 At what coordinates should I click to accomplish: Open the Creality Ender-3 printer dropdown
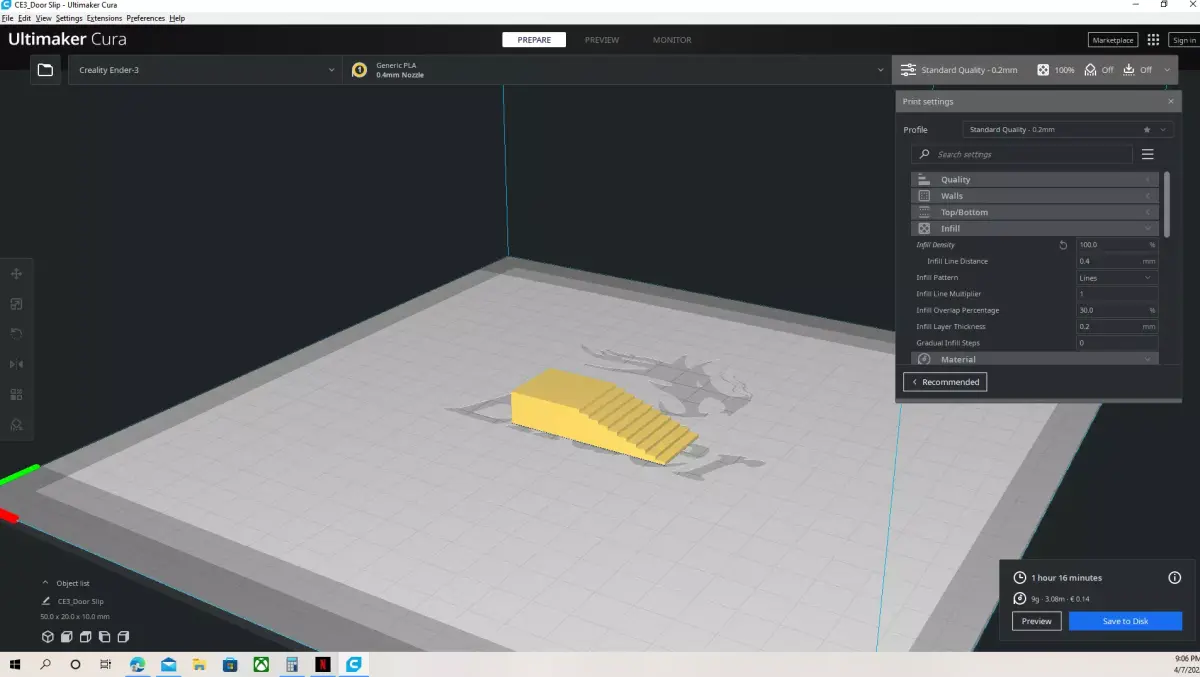(x=205, y=70)
